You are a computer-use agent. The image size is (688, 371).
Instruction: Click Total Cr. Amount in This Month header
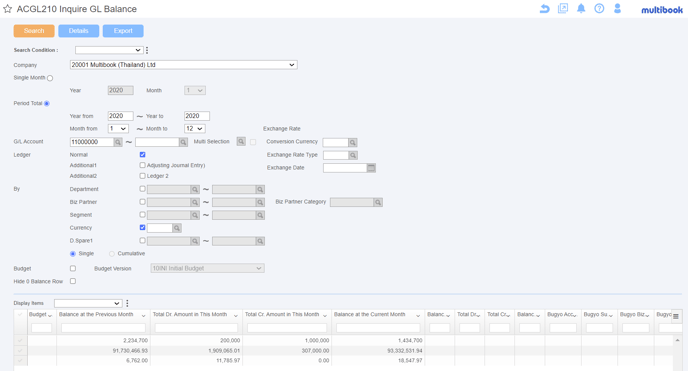282,315
